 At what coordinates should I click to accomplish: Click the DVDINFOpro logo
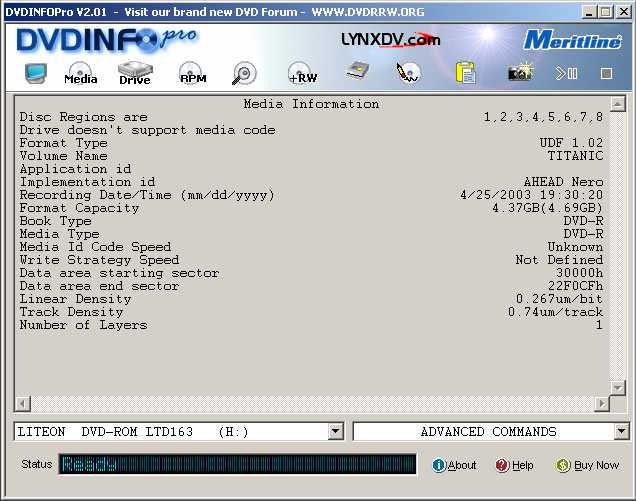point(106,40)
